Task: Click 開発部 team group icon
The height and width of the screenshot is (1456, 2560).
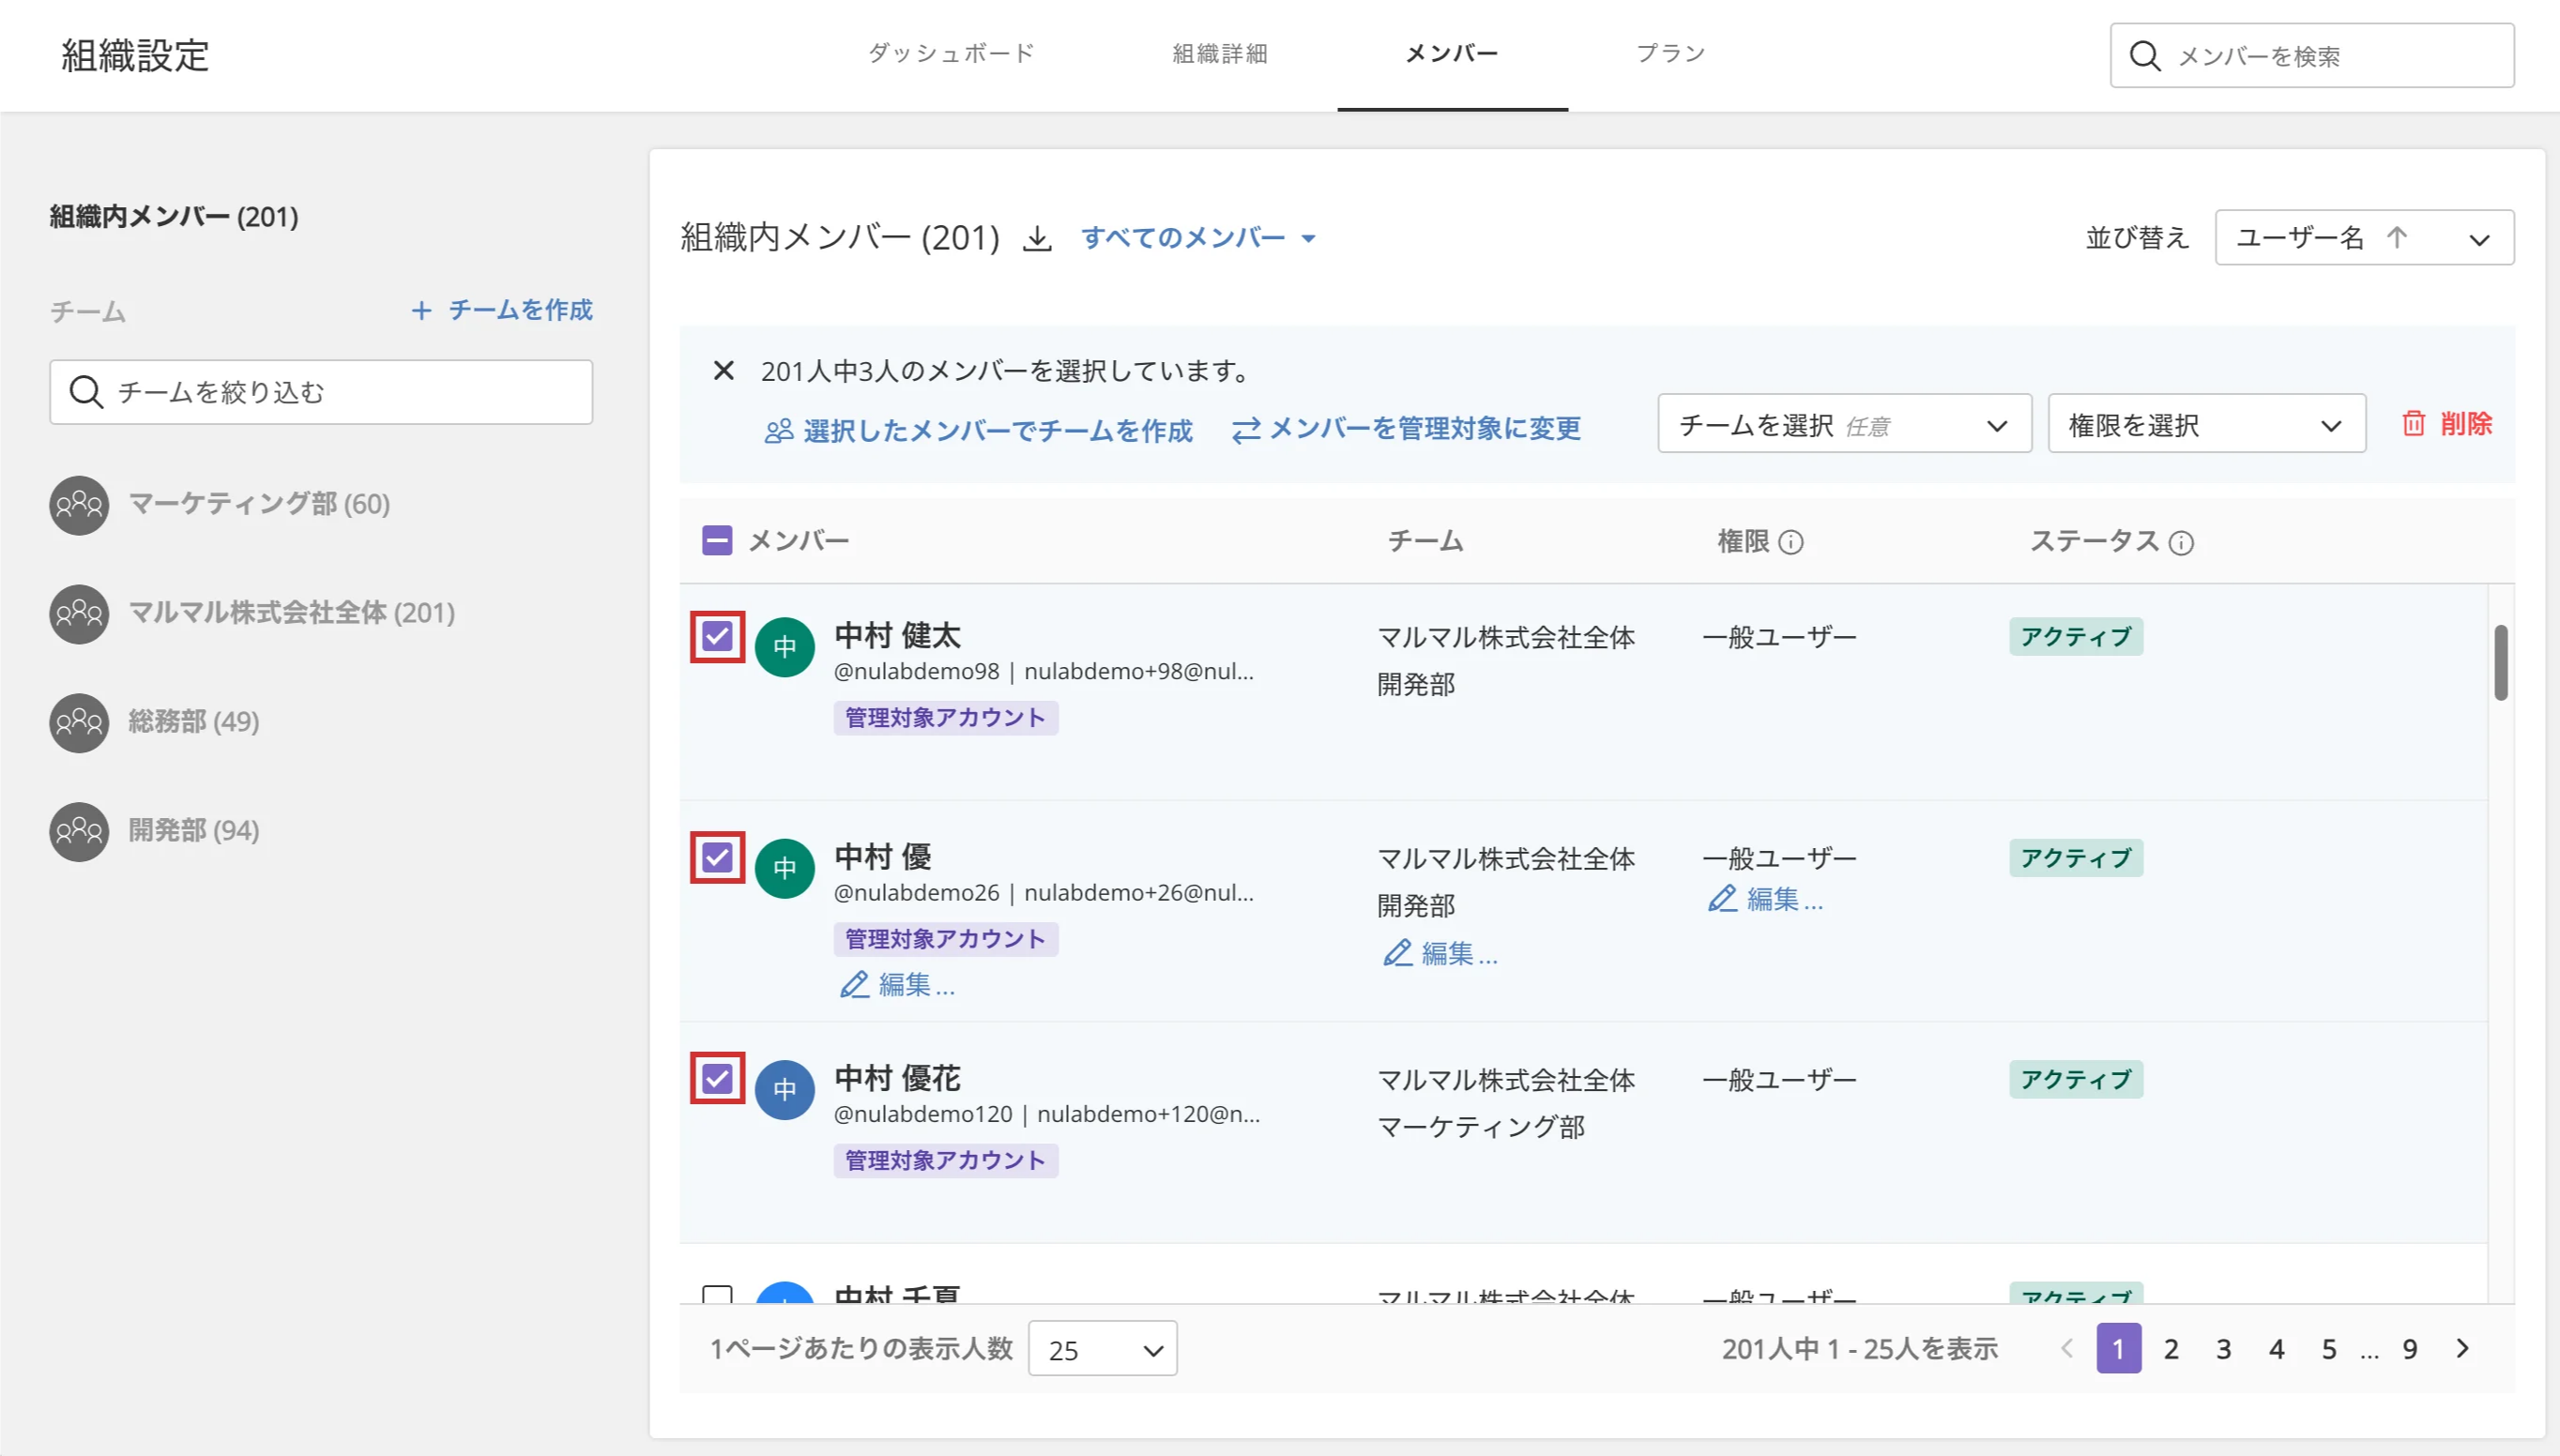Action: click(79, 832)
